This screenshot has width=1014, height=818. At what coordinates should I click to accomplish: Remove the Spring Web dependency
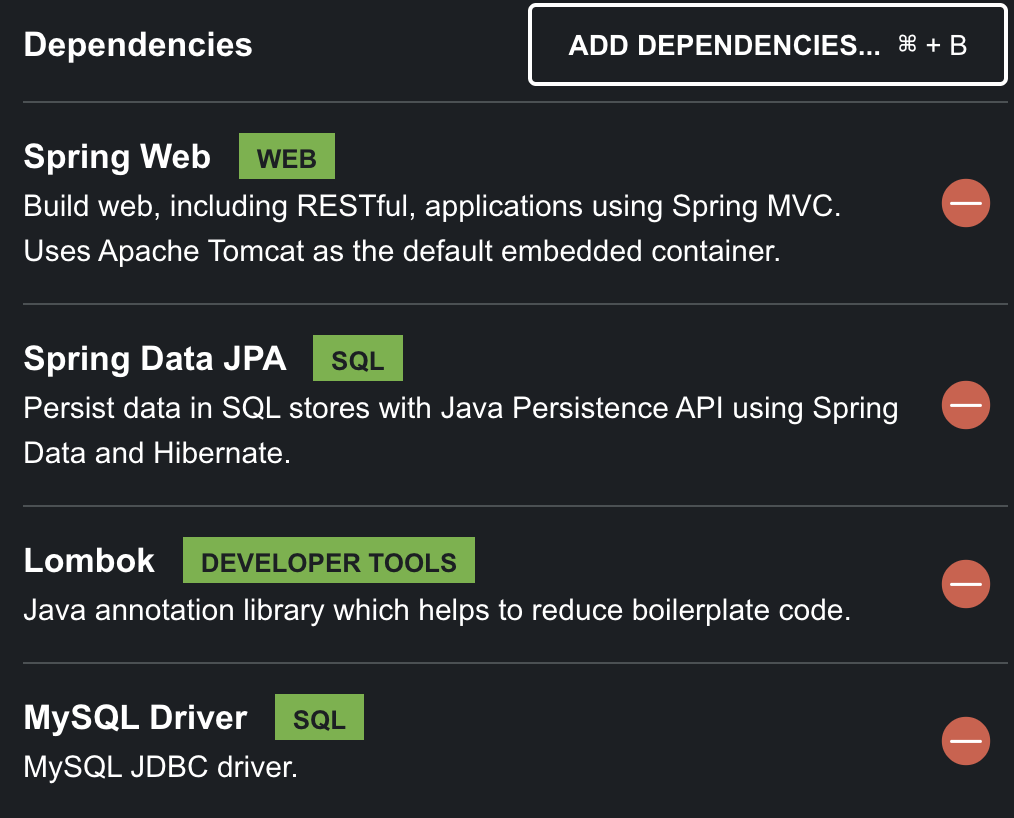(x=965, y=203)
